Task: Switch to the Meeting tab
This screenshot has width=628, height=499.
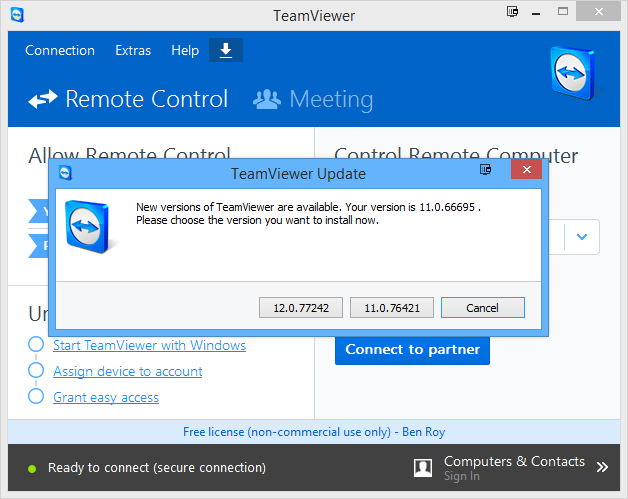Action: coord(313,99)
